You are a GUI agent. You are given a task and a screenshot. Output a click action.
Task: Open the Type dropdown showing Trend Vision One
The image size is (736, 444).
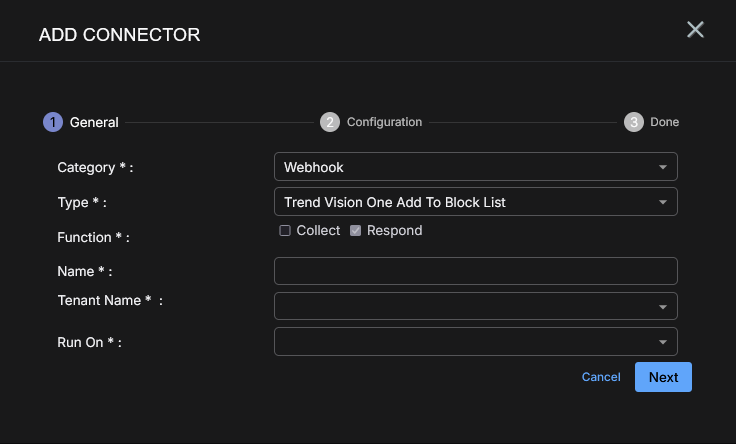465,202
